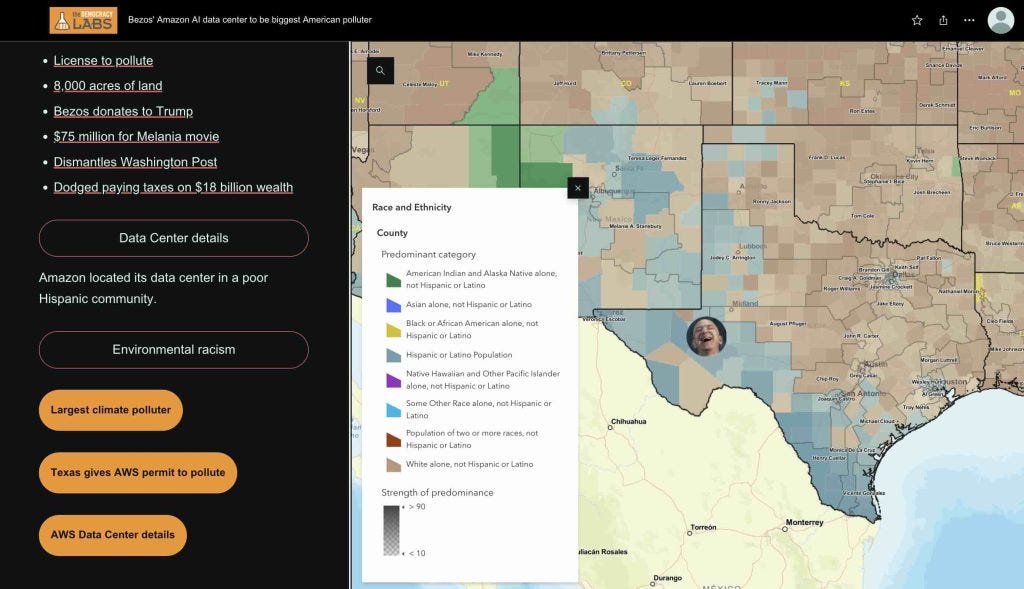Click the share icon in header
Screen dimensions: 1024x589
pos(943,20)
